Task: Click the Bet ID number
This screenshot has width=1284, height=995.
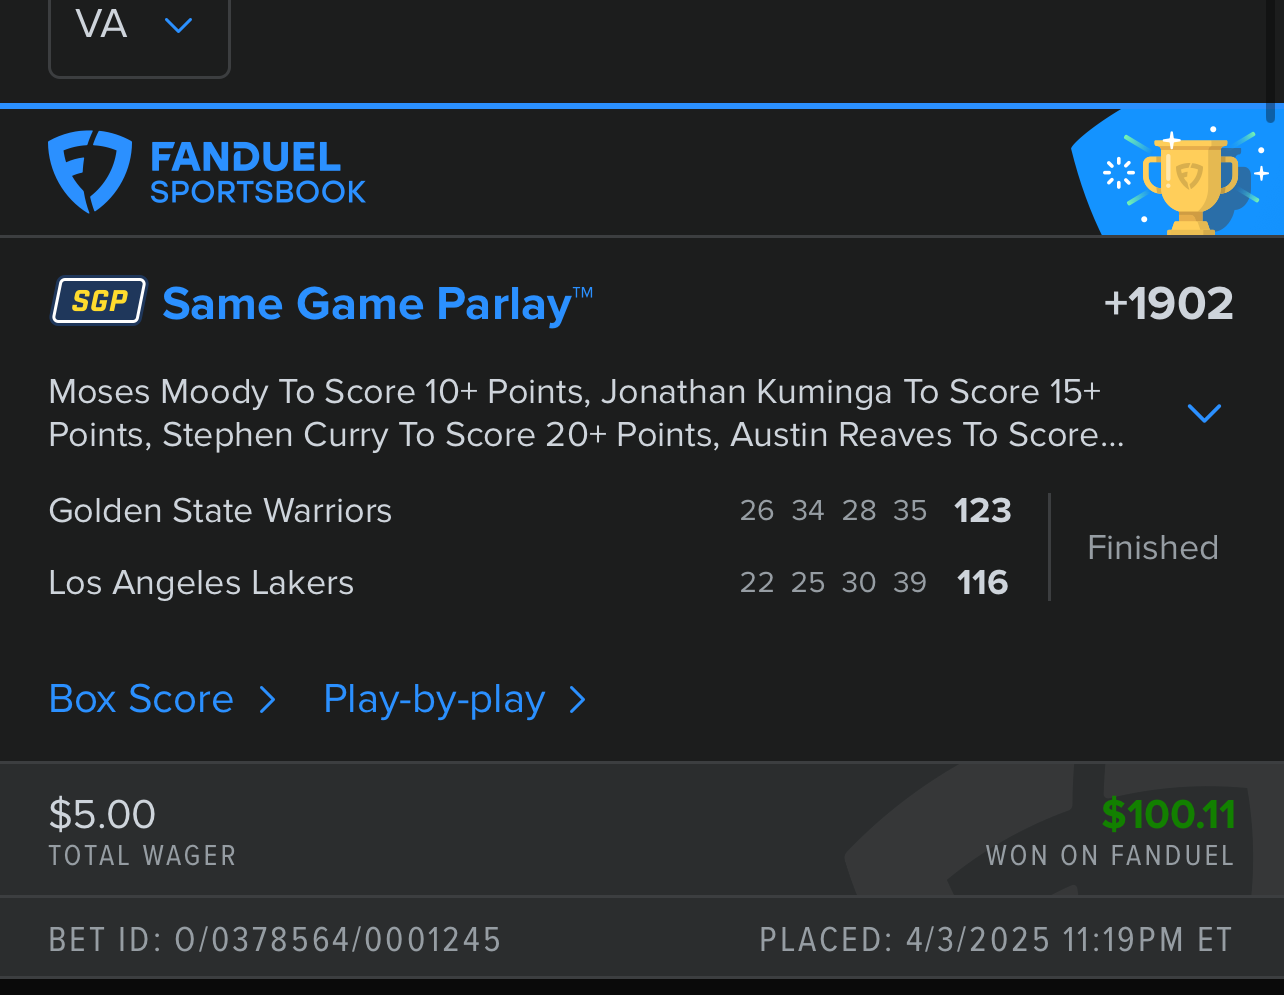Action: tap(337, 940)
